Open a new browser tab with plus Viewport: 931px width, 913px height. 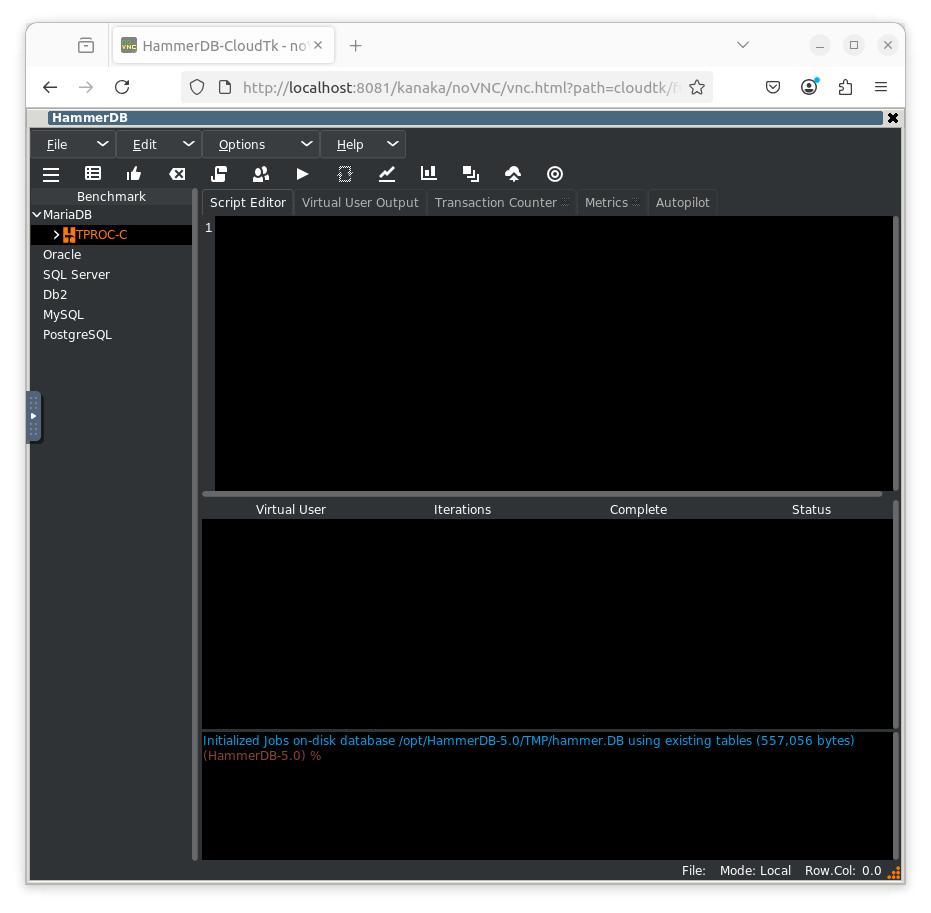tap(355, 46)
